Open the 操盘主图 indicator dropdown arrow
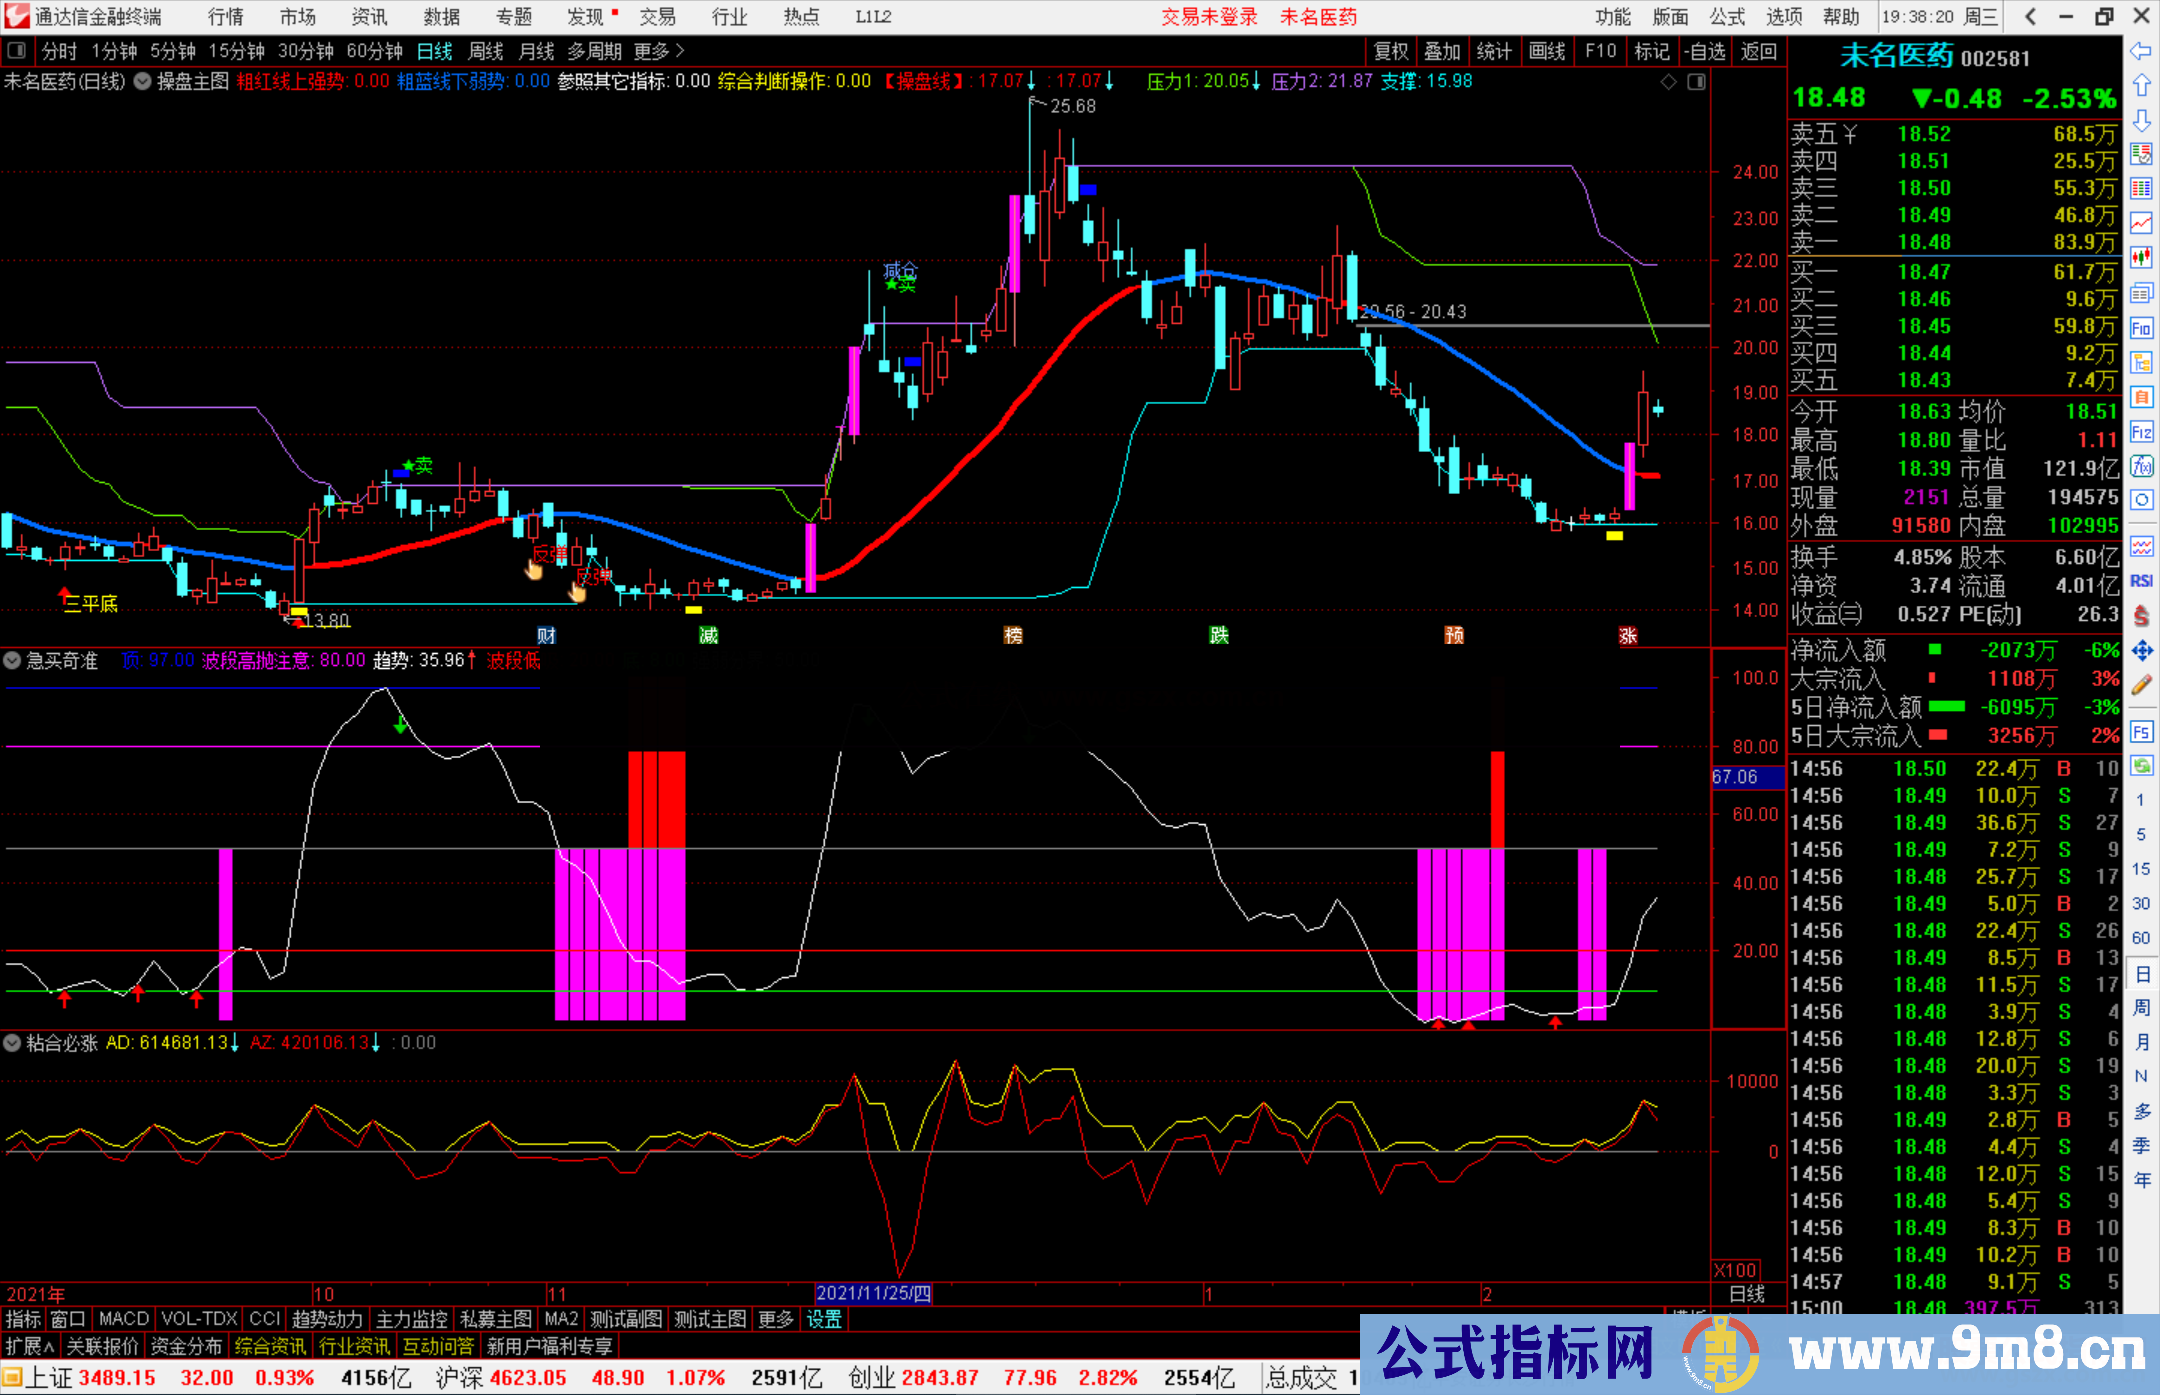2160x1395 pixels. pos(143,81)
